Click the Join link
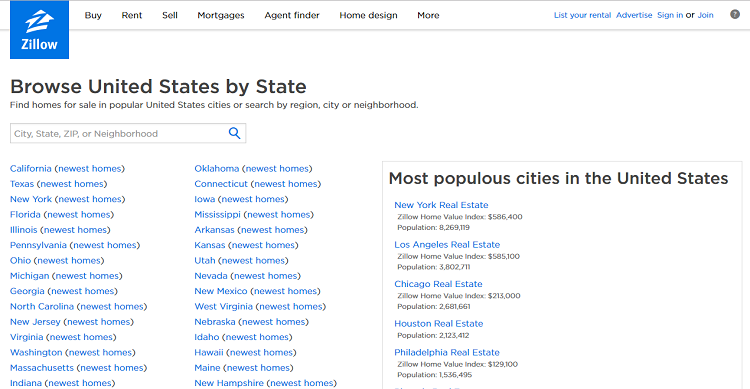750x389 pixels. tap(705, 15)
